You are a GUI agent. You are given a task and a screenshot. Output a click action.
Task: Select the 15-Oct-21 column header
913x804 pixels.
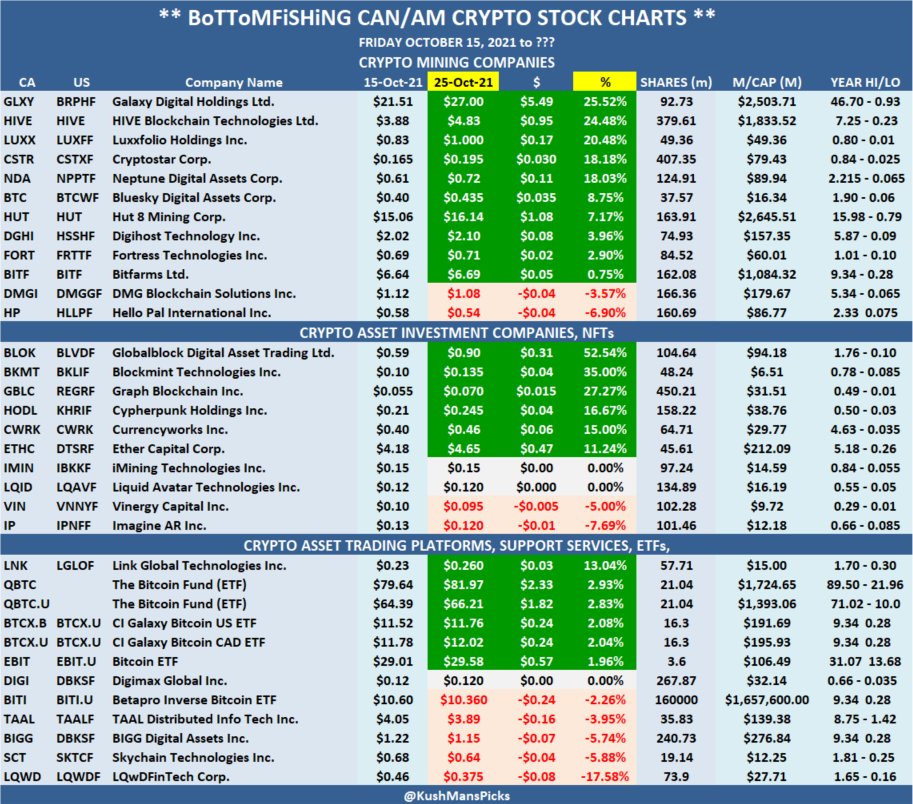click(393, 83)
